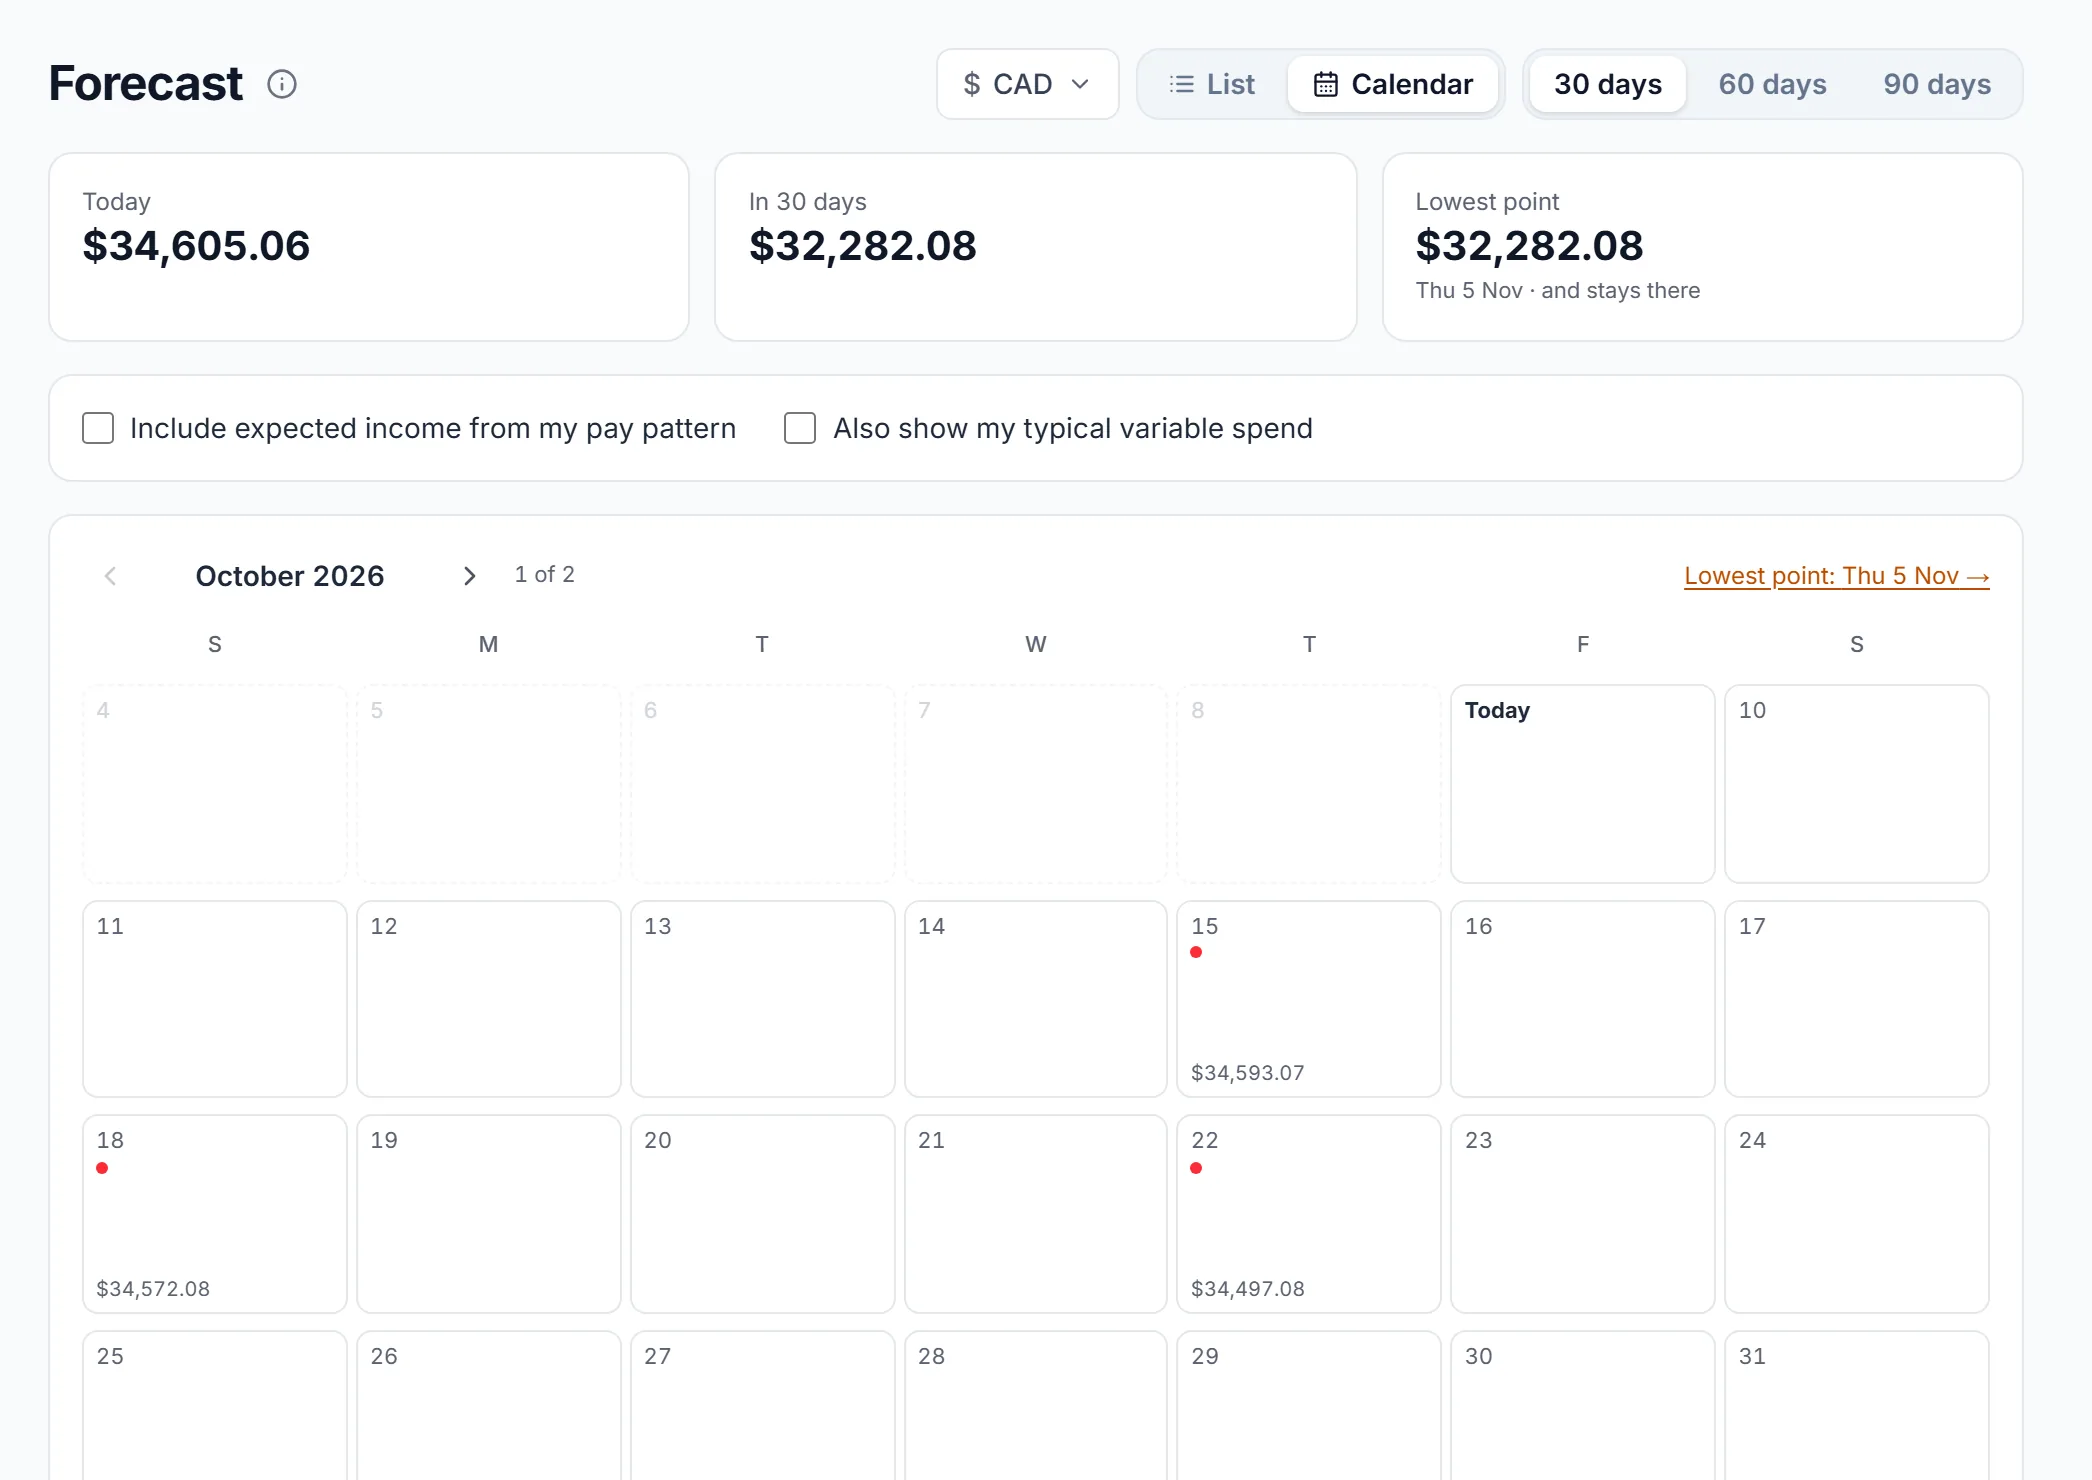Enable expected income from my pay pattern
This screenshot has height=1480, width=2092.
pos(98,428)
